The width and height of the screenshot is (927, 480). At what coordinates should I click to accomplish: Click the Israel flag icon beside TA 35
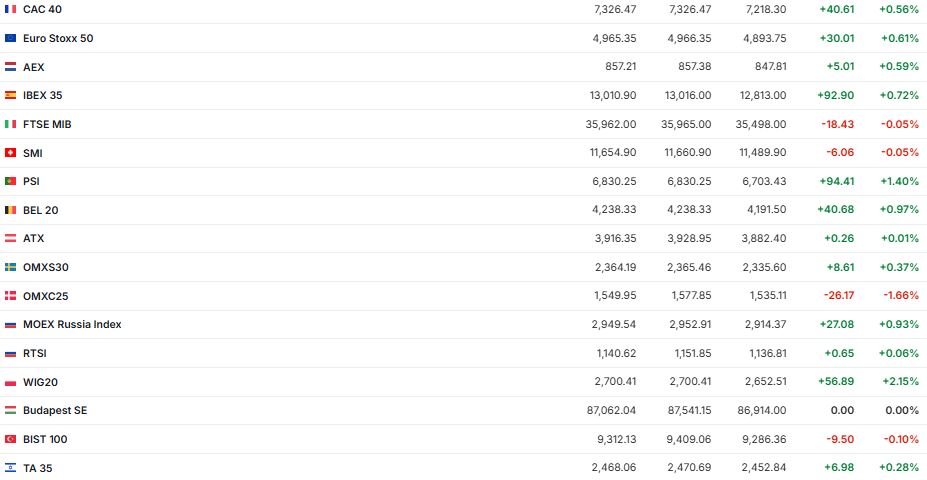[11, 468]
